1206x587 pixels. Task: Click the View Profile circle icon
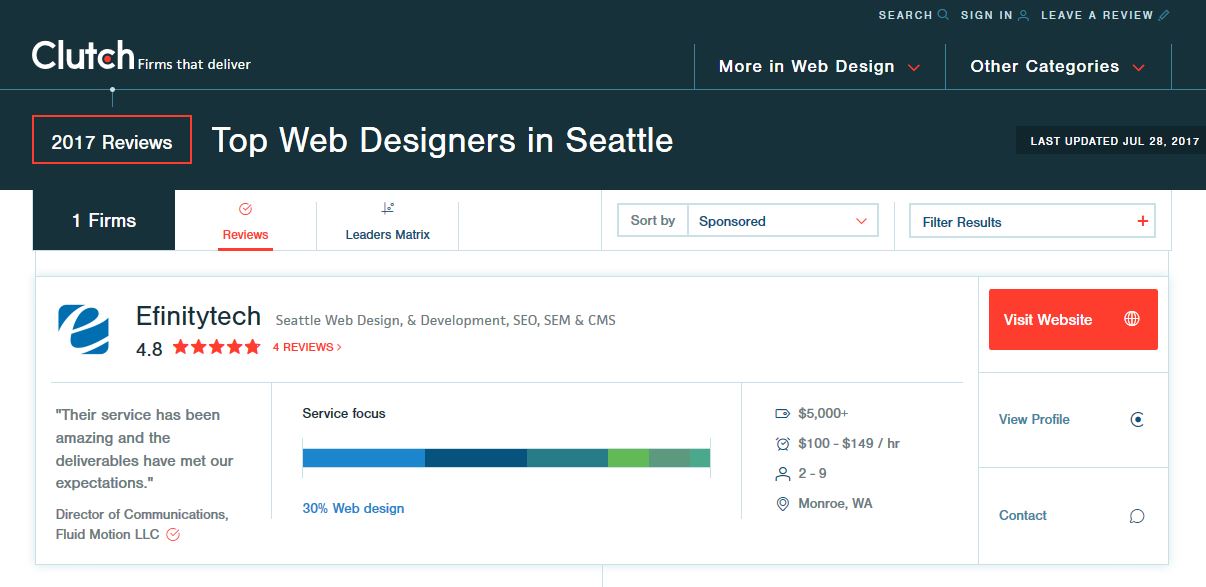[x=1137, y=420]
